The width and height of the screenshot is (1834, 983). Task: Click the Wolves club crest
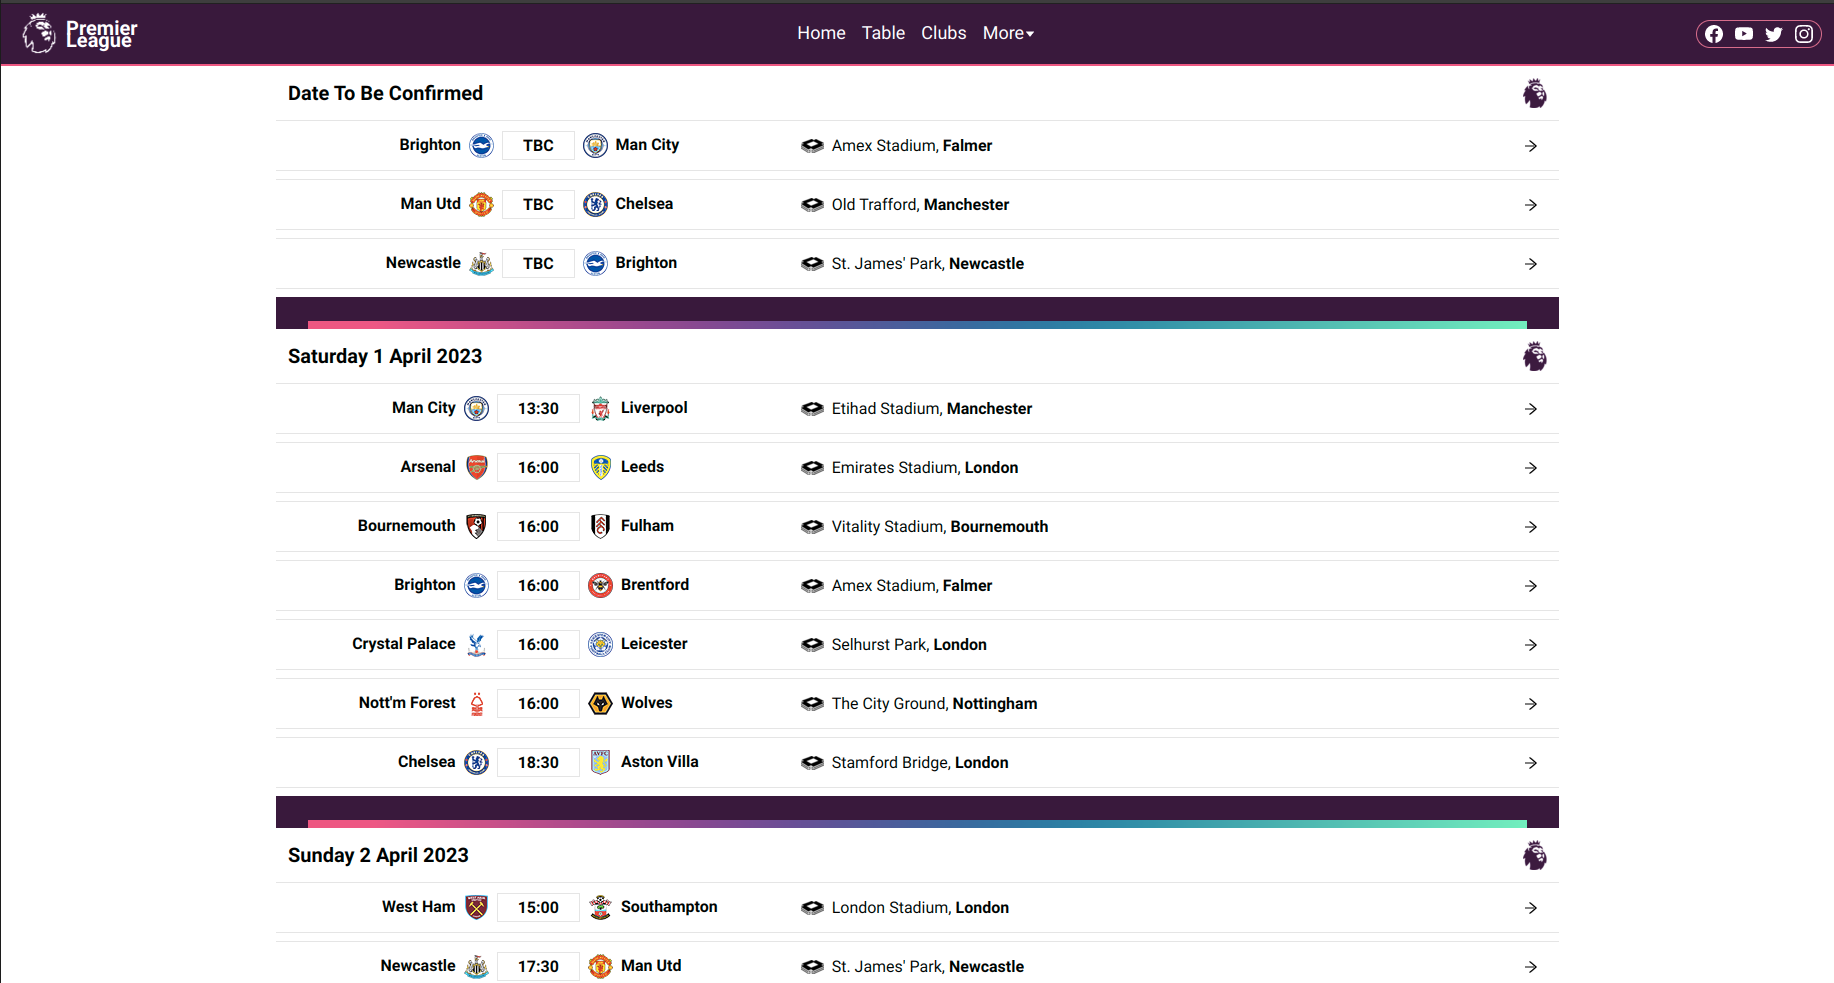click(600, 703)
